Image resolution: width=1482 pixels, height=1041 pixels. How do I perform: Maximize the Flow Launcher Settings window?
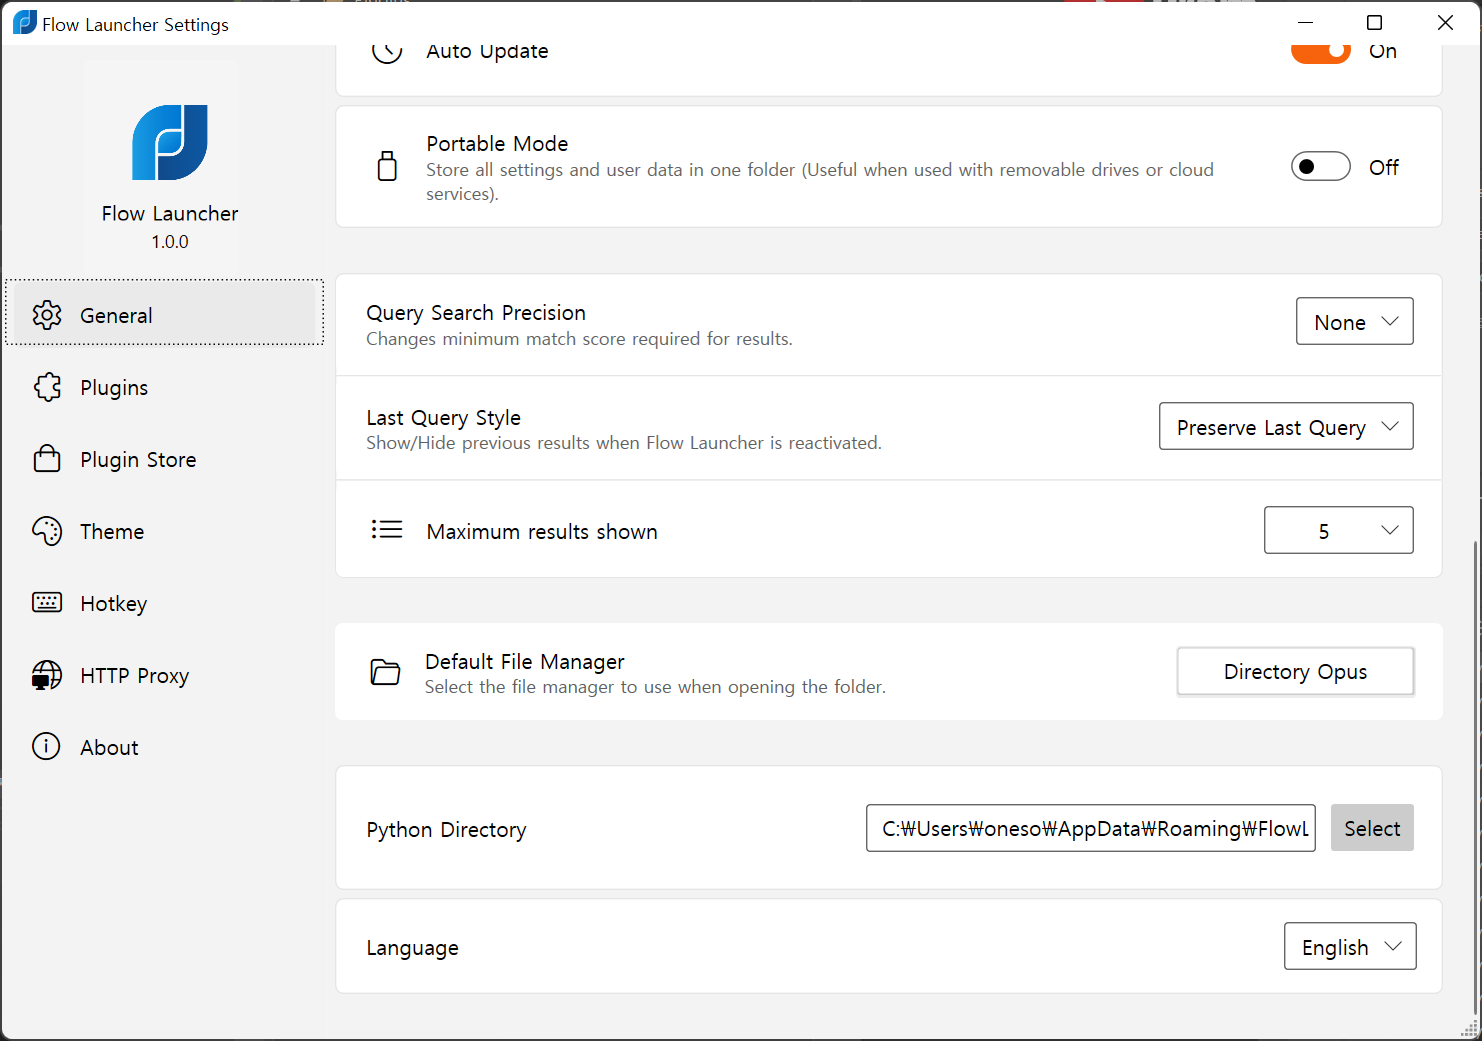click(x=1375, y=23)
